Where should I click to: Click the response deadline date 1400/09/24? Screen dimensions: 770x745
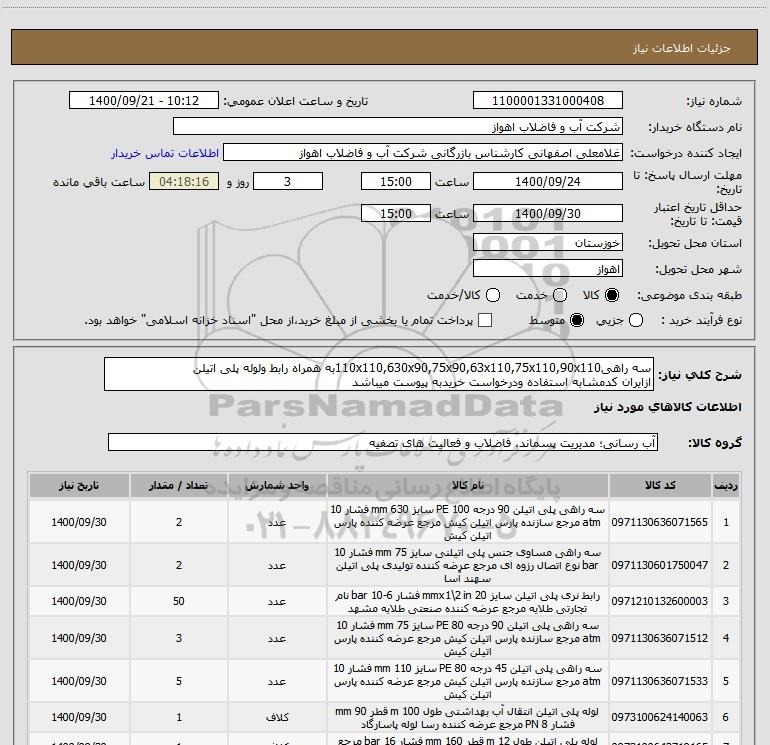(x=548, y=182)
